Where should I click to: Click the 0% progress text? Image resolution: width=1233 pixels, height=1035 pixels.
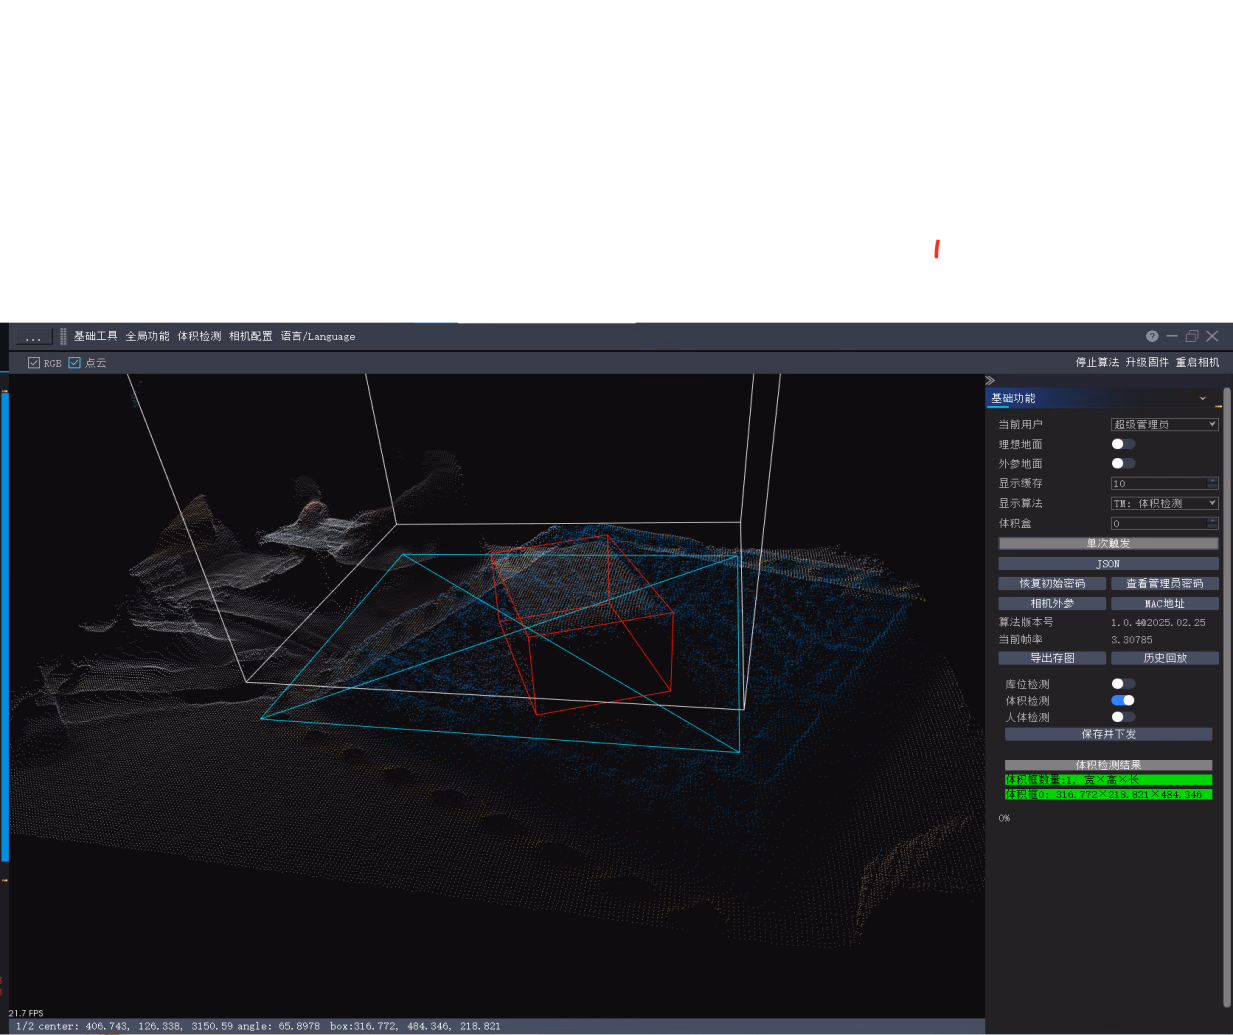[1004, 818]
